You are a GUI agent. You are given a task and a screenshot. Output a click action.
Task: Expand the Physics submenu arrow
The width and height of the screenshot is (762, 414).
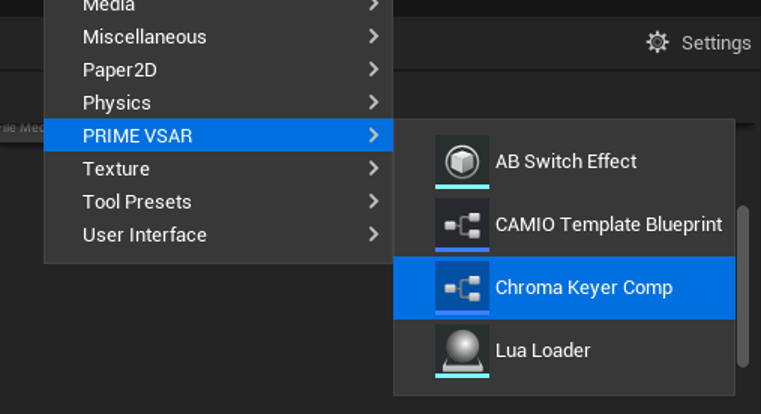[x=373, y=102]
